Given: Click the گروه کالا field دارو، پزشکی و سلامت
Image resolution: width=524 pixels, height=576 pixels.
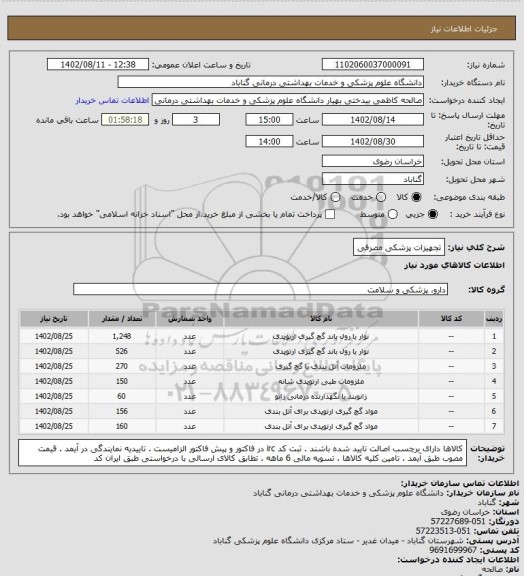Looking at the screenshot, I should tap(260, 289).
